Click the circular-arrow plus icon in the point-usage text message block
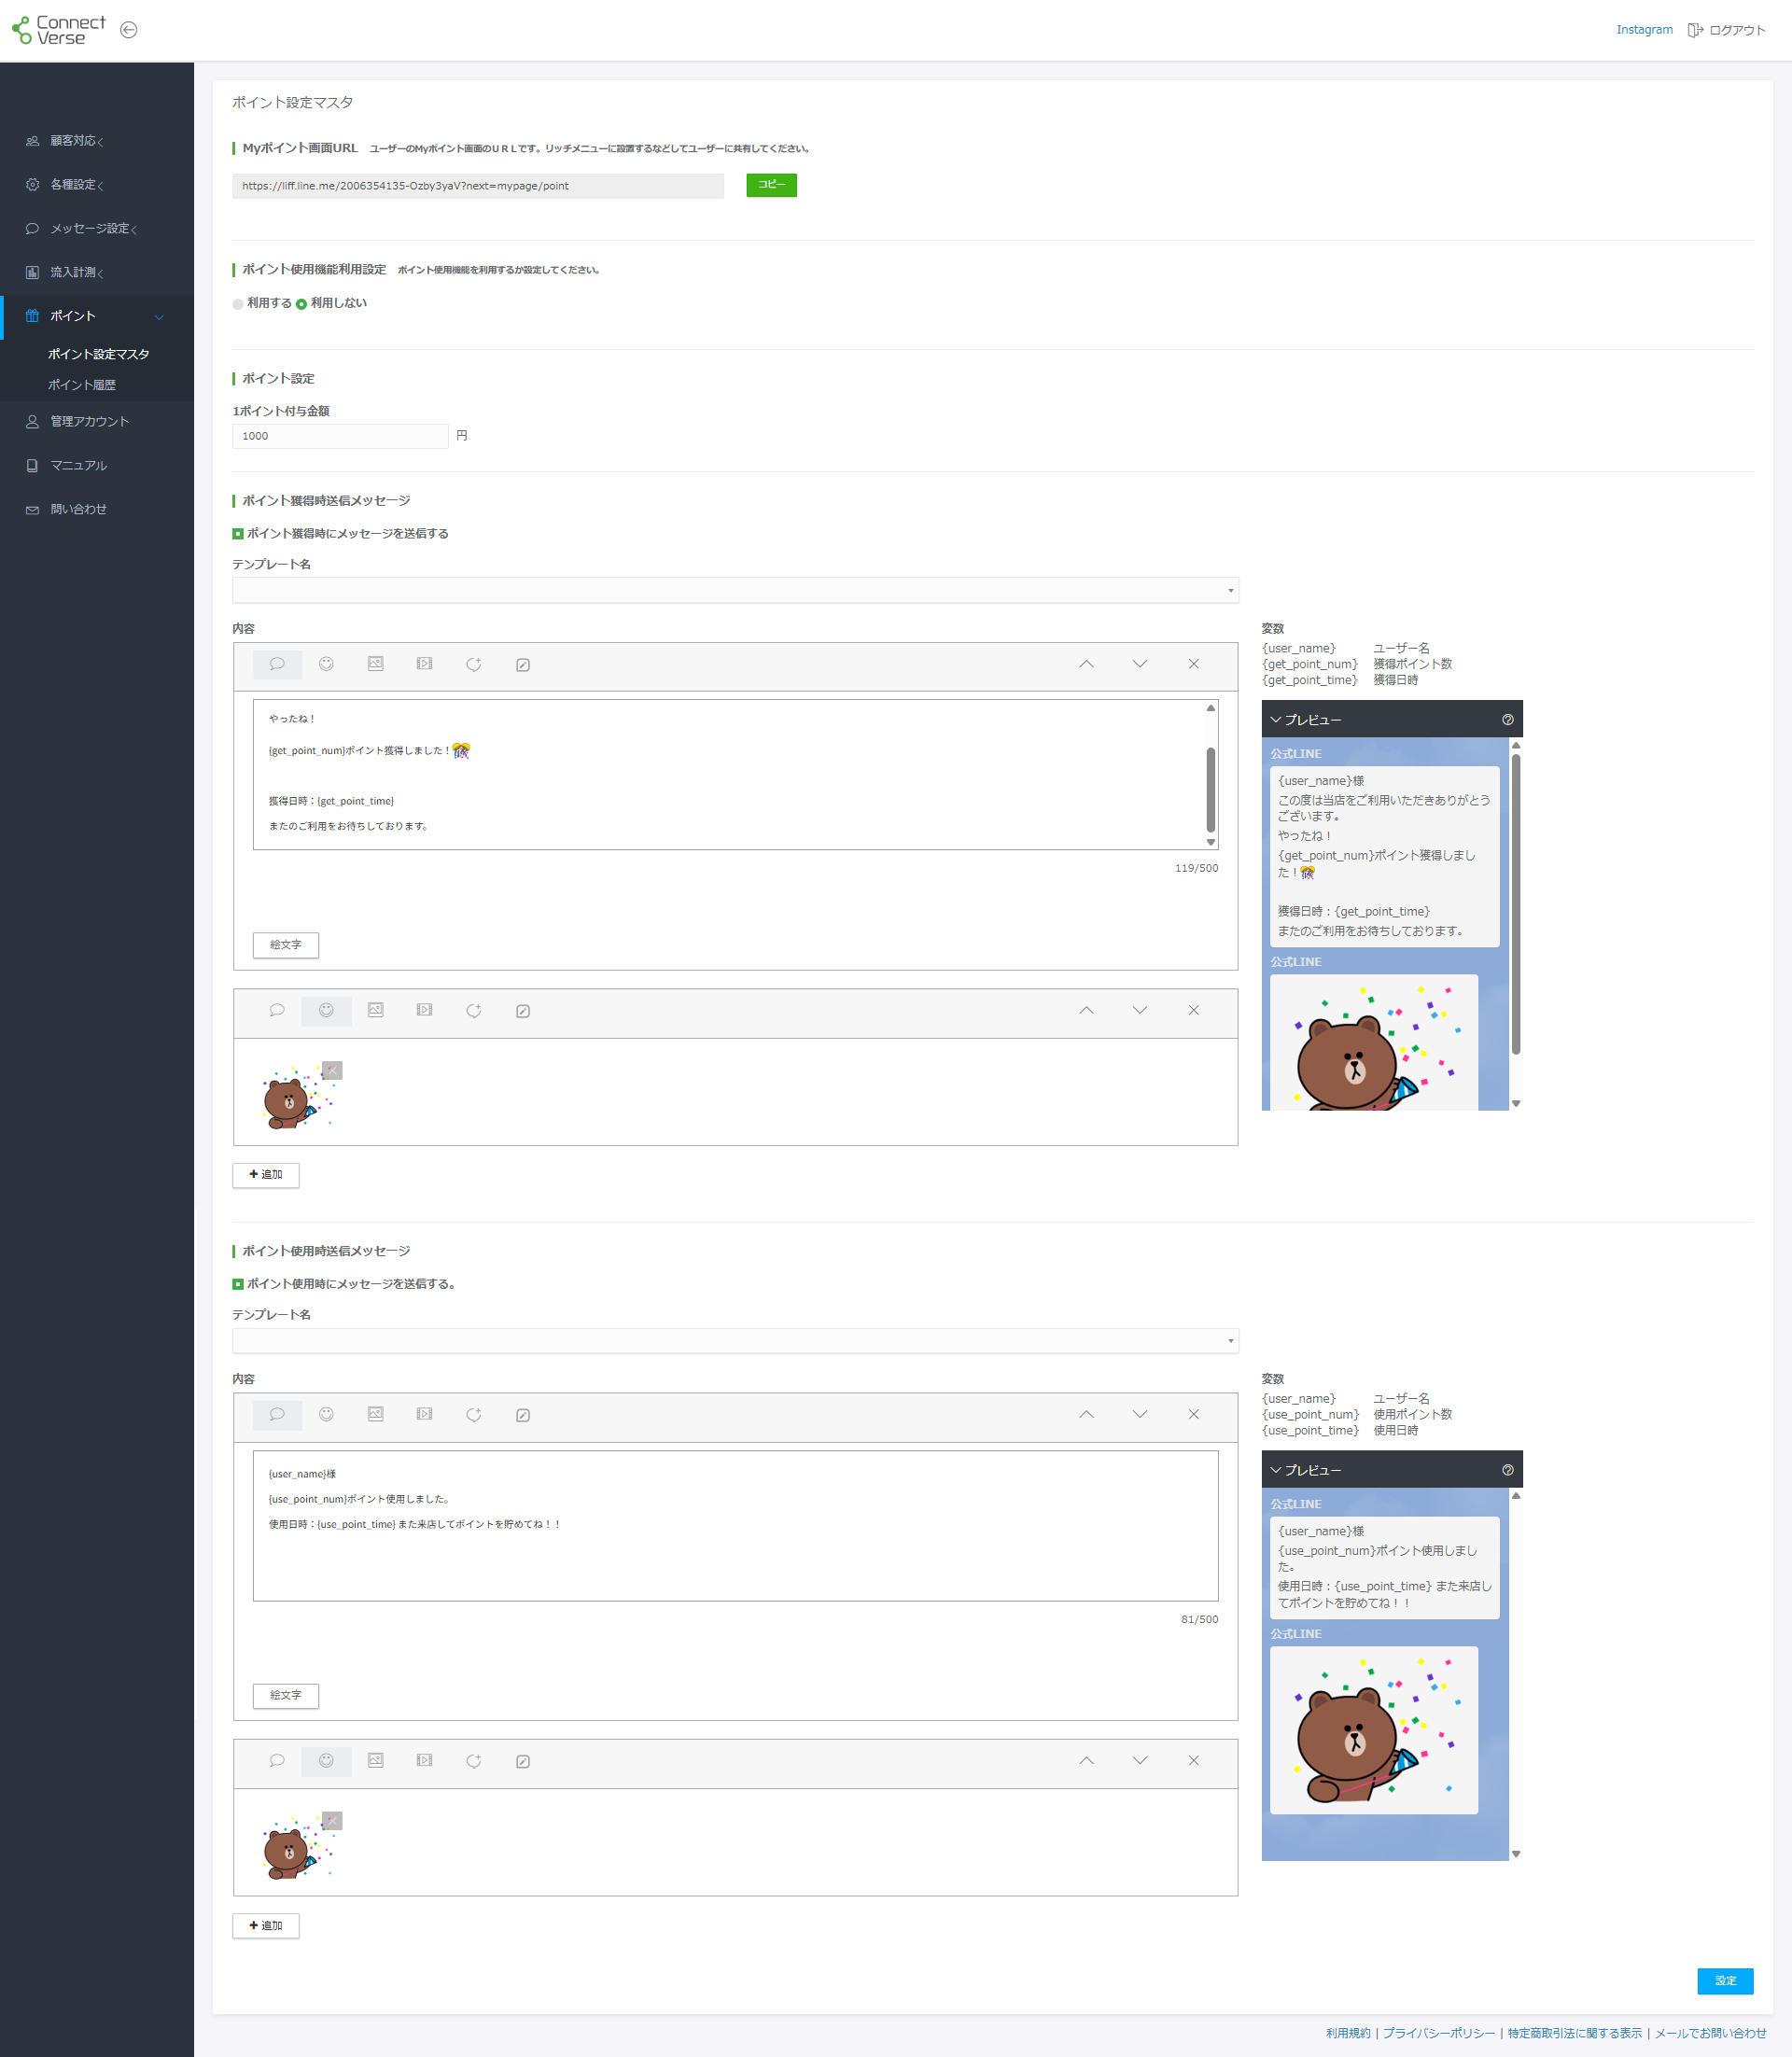This screenshot has height=2057, width=1792. [473, 1415]
